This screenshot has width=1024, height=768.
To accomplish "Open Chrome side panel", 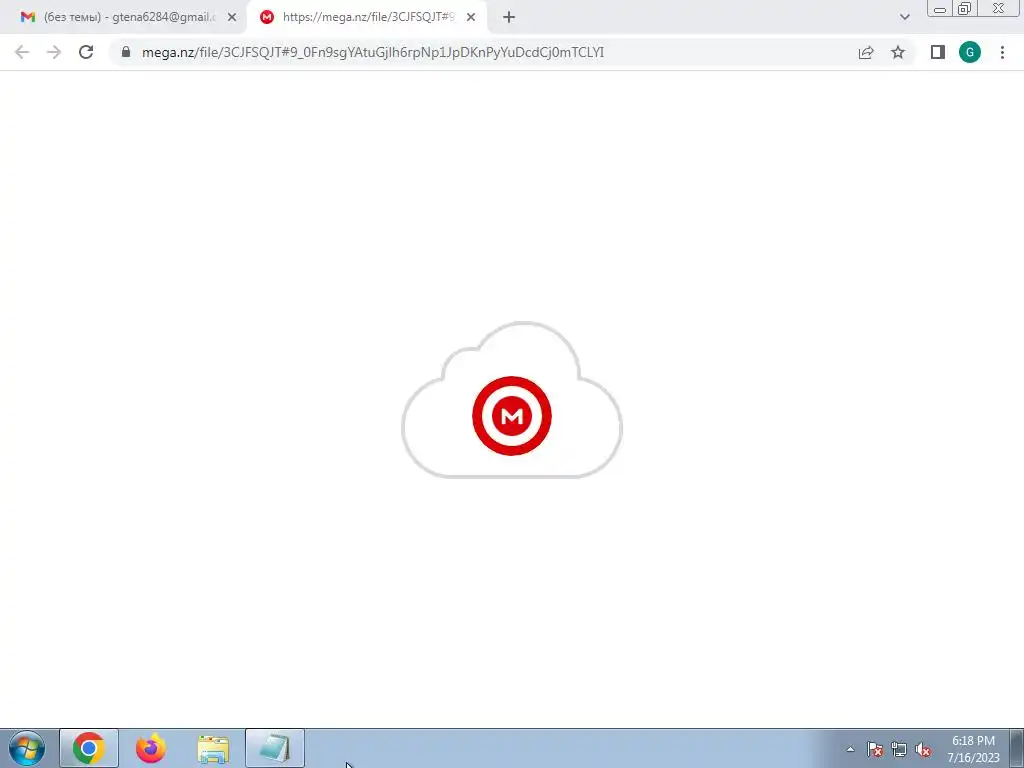I will pyautogui.click(x=938, y=52).
